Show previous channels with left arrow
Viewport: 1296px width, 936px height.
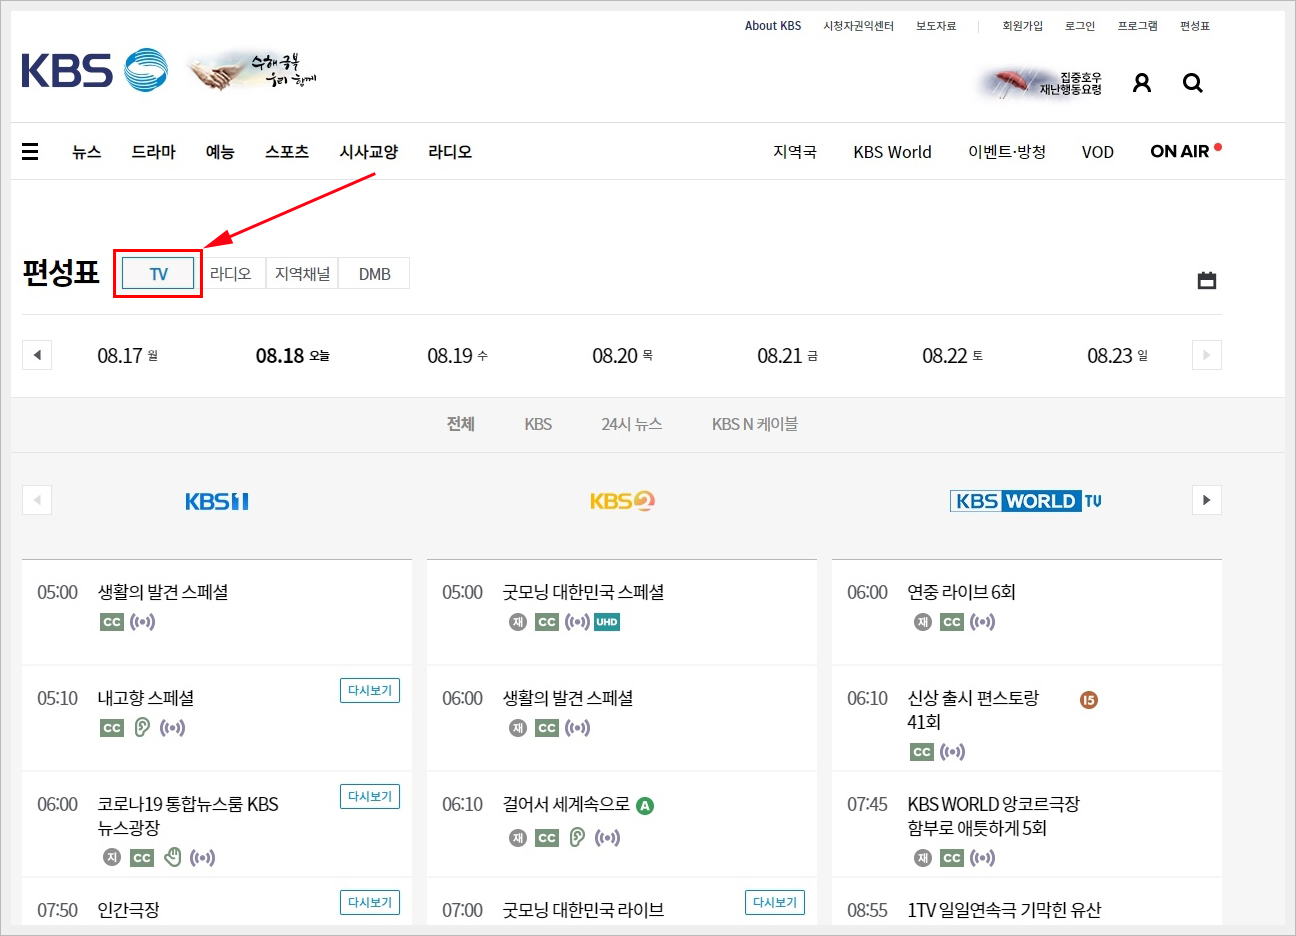[x=37, y=500]
